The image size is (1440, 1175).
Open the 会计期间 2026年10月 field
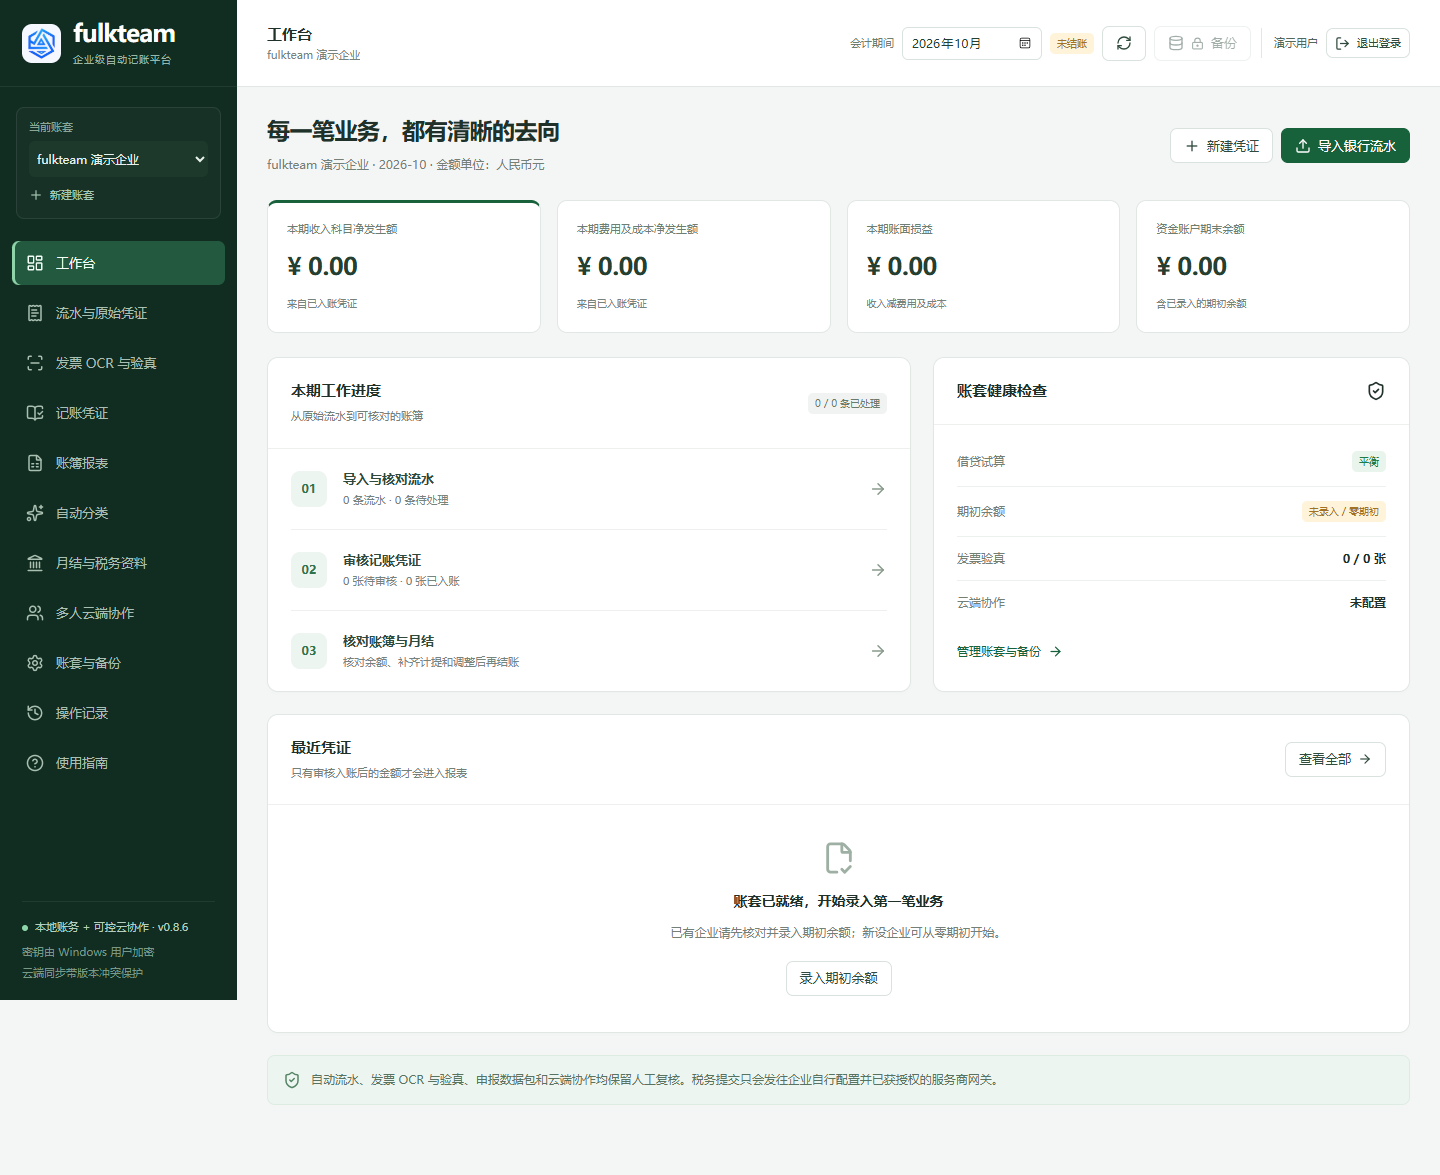pos(971,43)
